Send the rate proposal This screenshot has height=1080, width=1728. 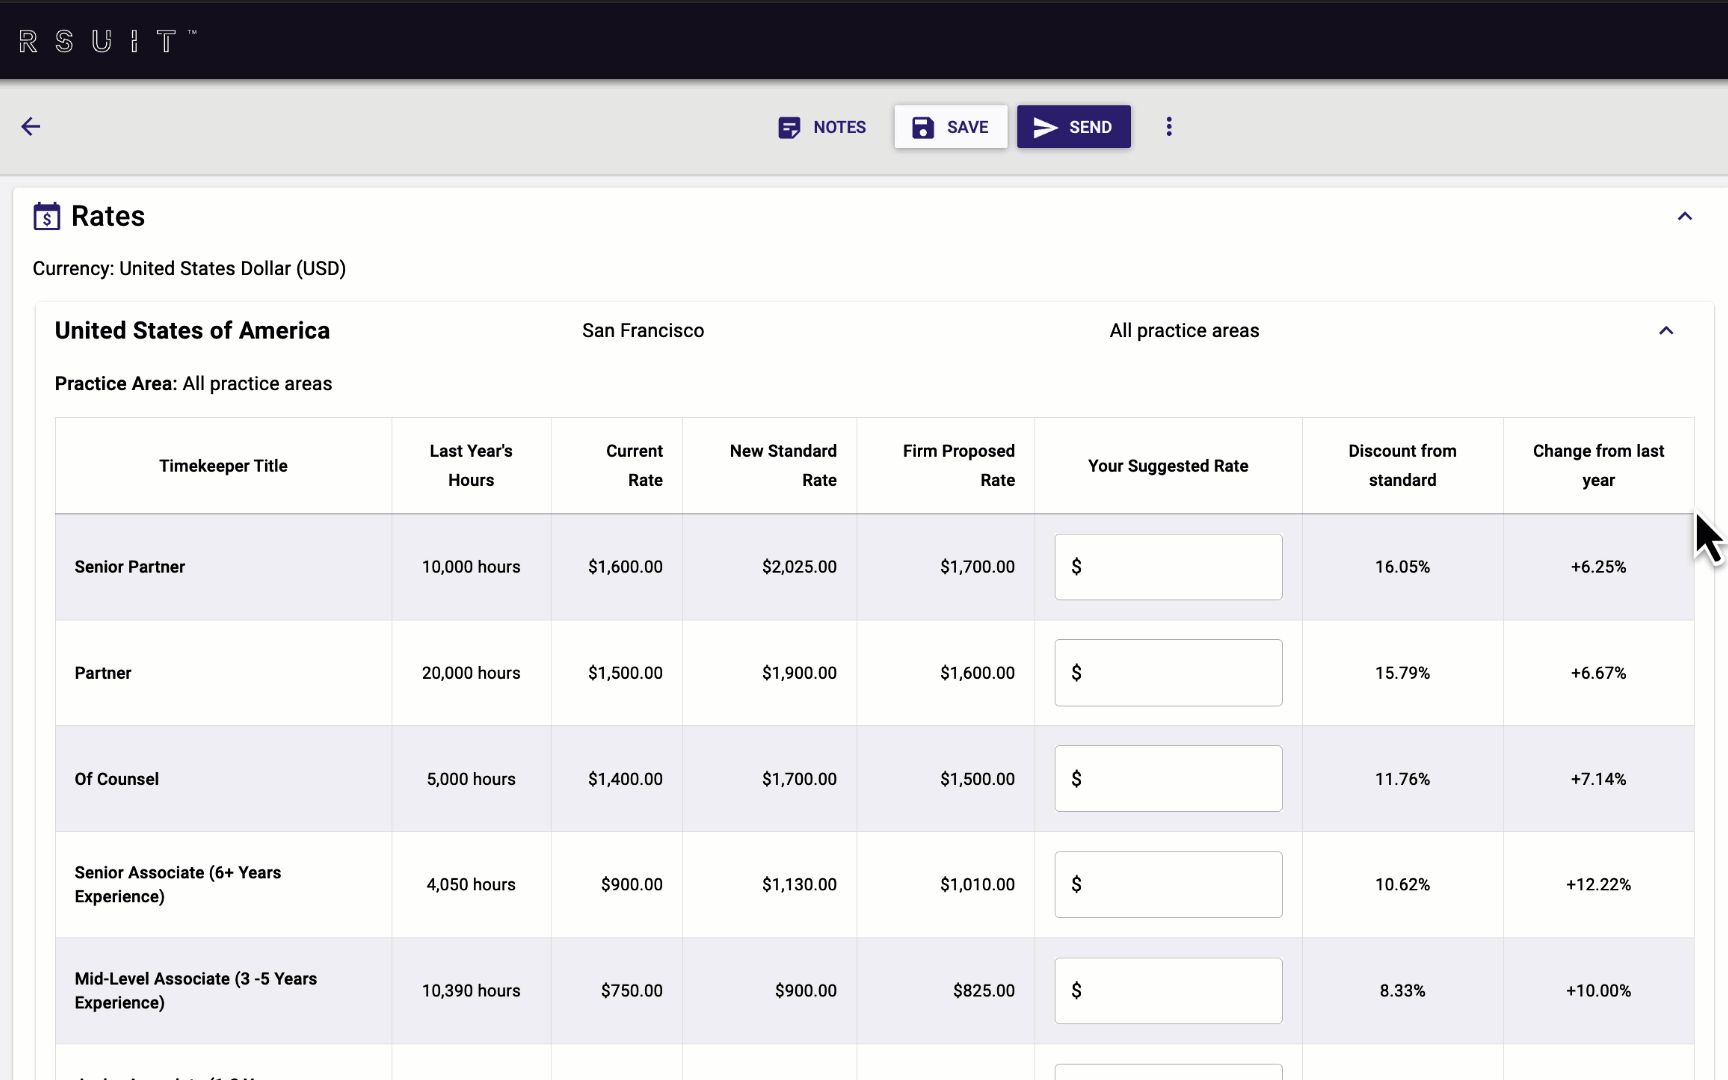1074,127
